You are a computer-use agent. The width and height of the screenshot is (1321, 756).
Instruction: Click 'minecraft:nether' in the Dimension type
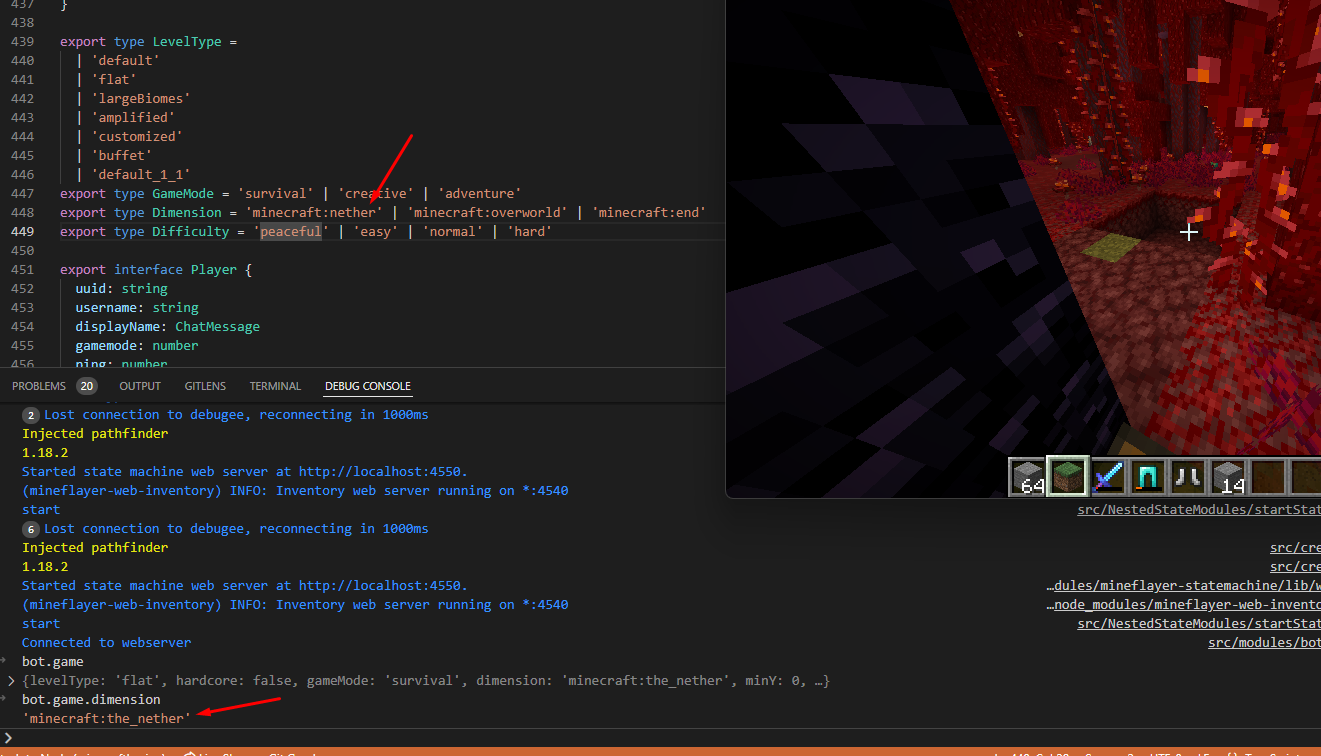coord(314,213)
